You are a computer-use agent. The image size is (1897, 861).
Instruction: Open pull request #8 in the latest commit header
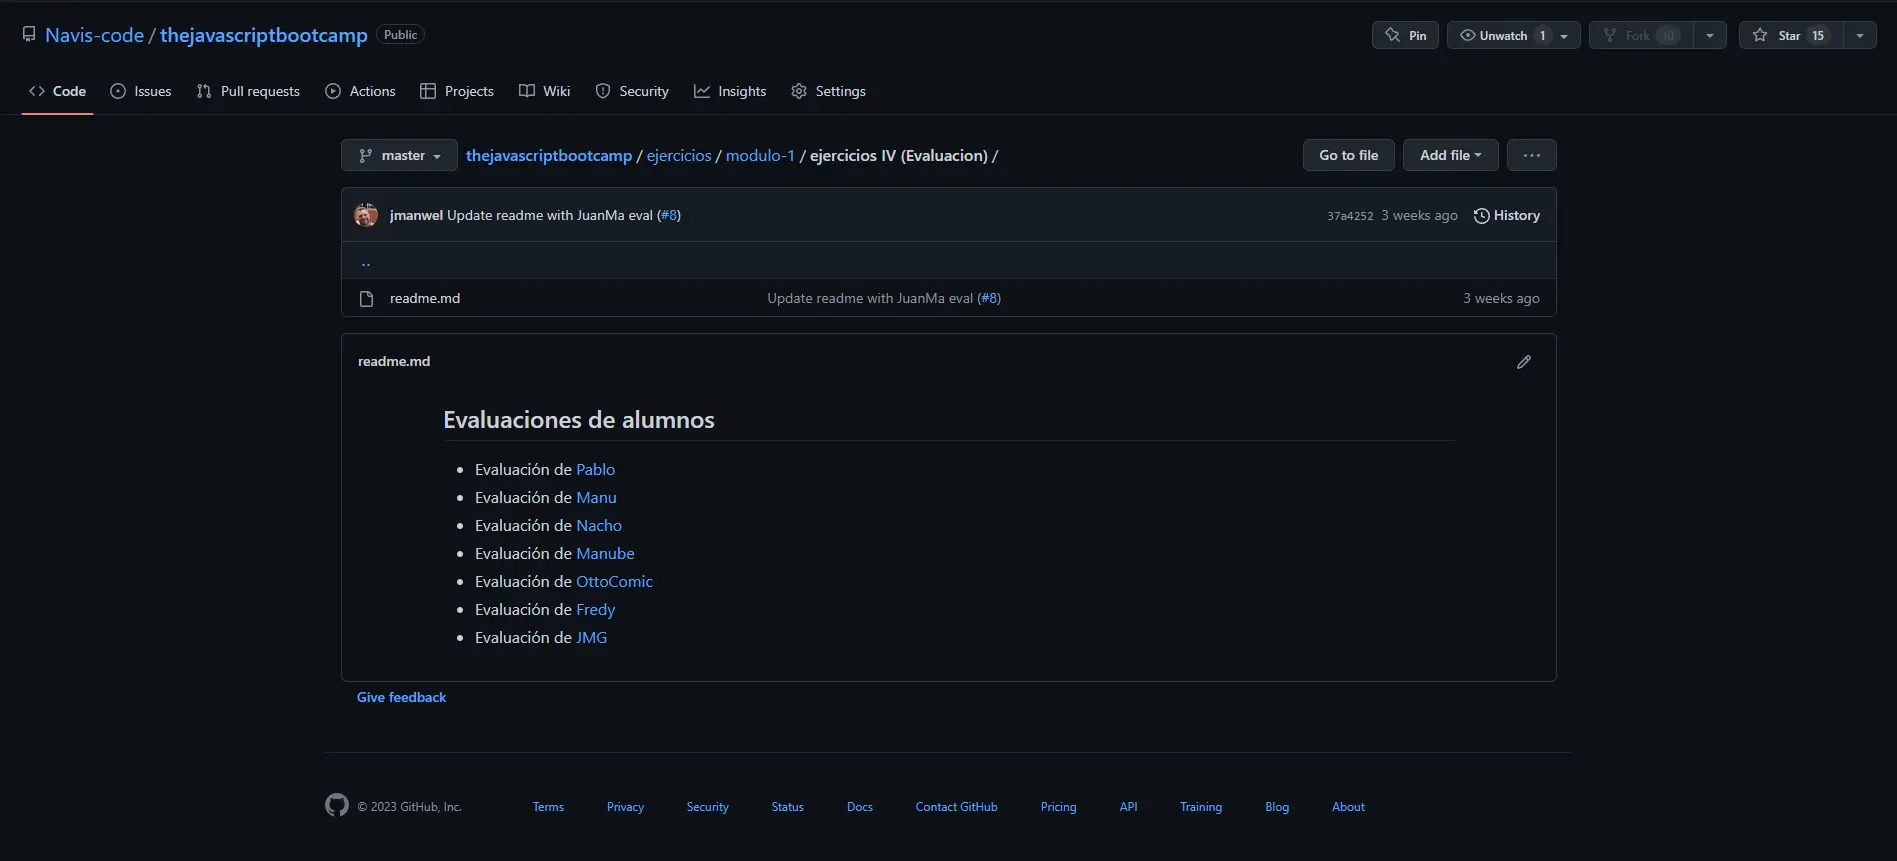point(669,215)
